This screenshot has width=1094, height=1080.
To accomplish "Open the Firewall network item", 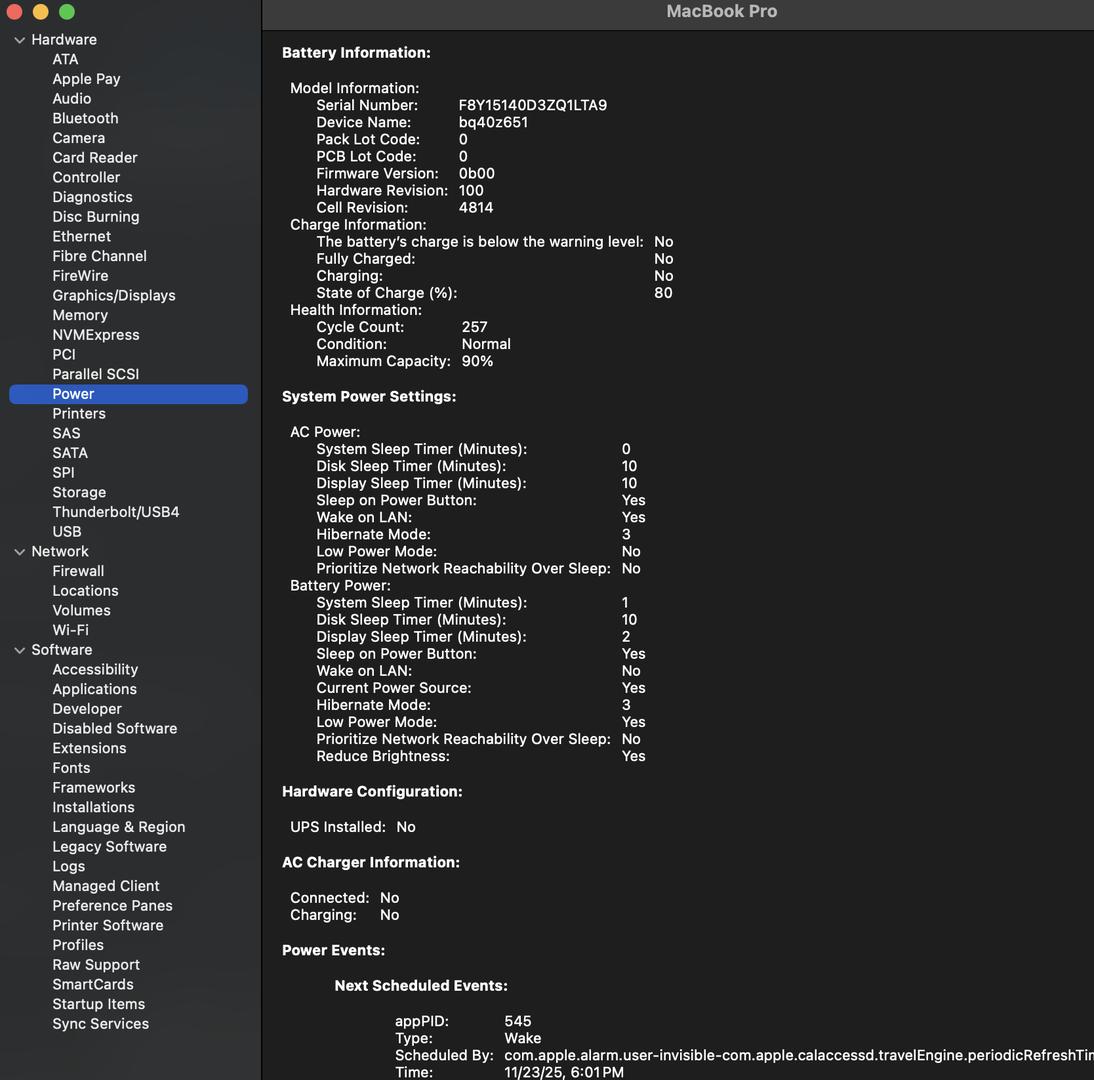I will click(x=78, y=571).
